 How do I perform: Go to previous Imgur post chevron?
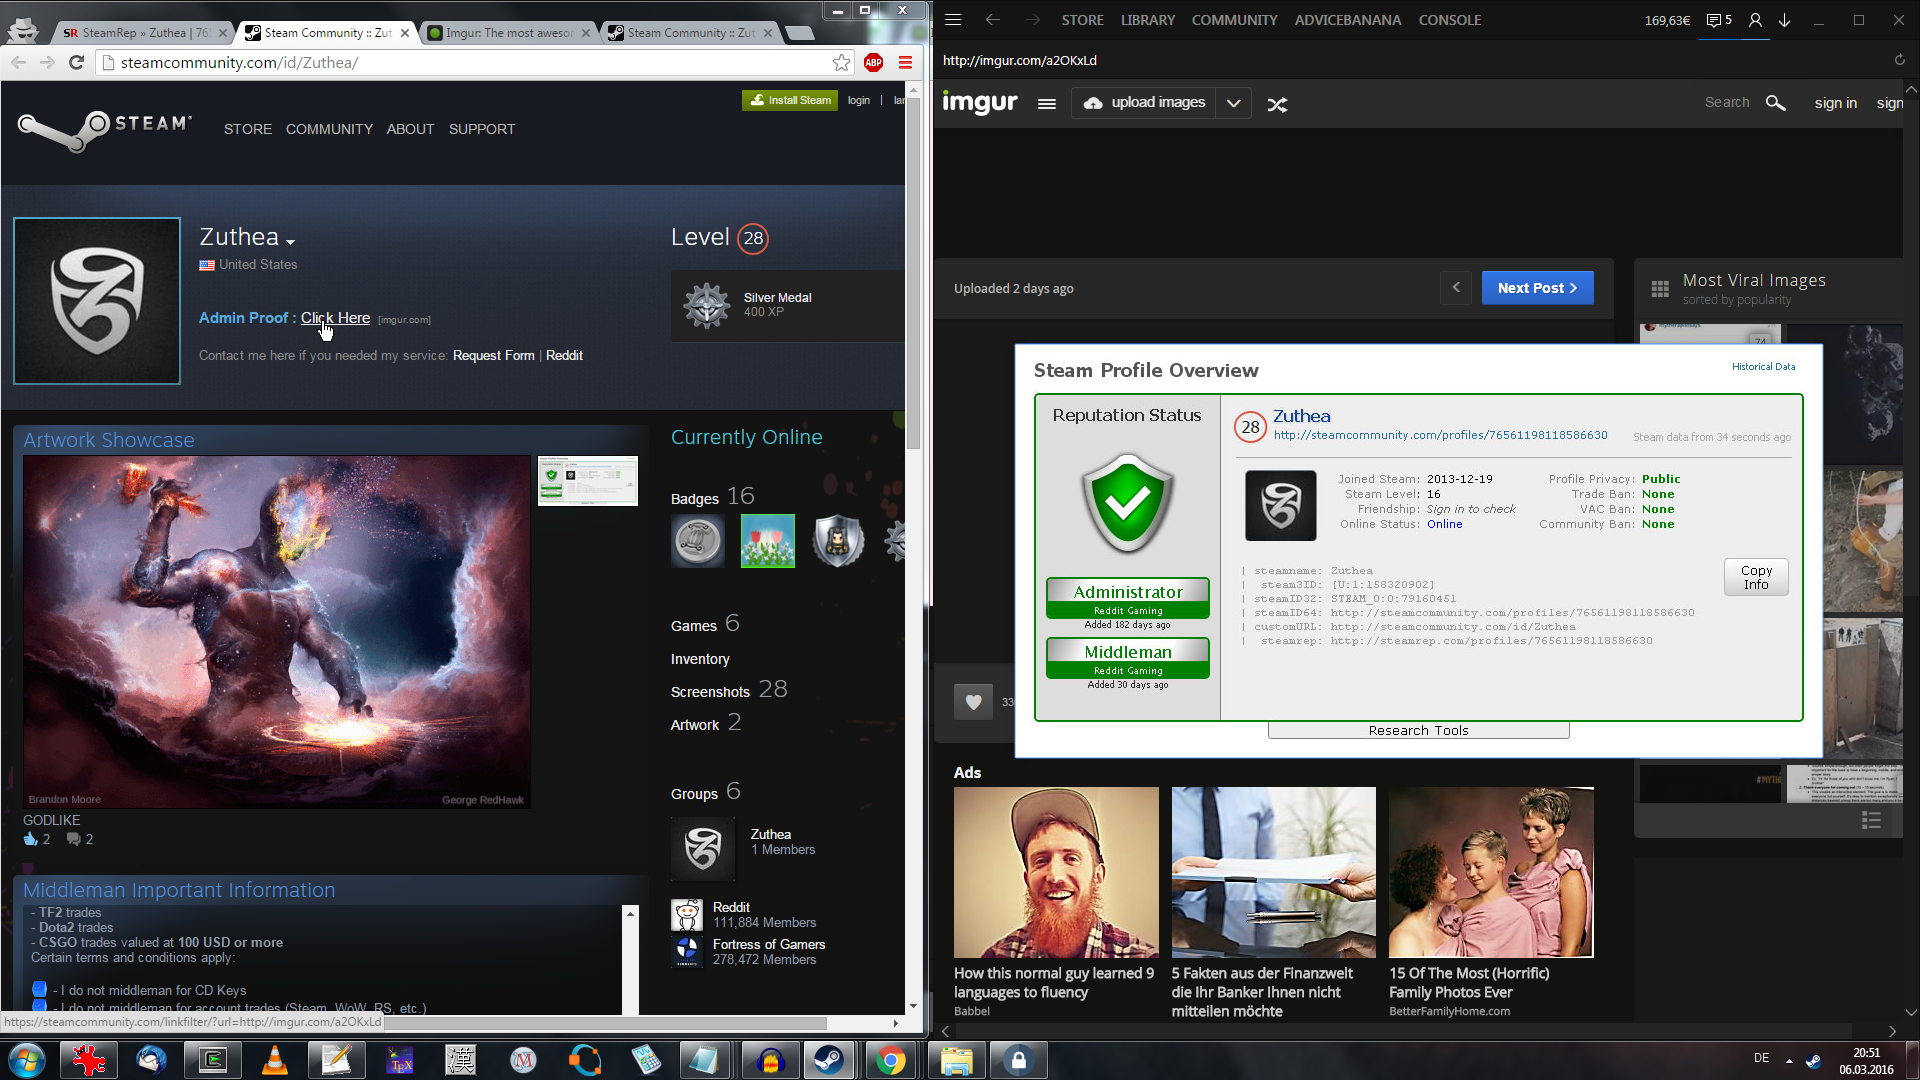coord(1456,288)
